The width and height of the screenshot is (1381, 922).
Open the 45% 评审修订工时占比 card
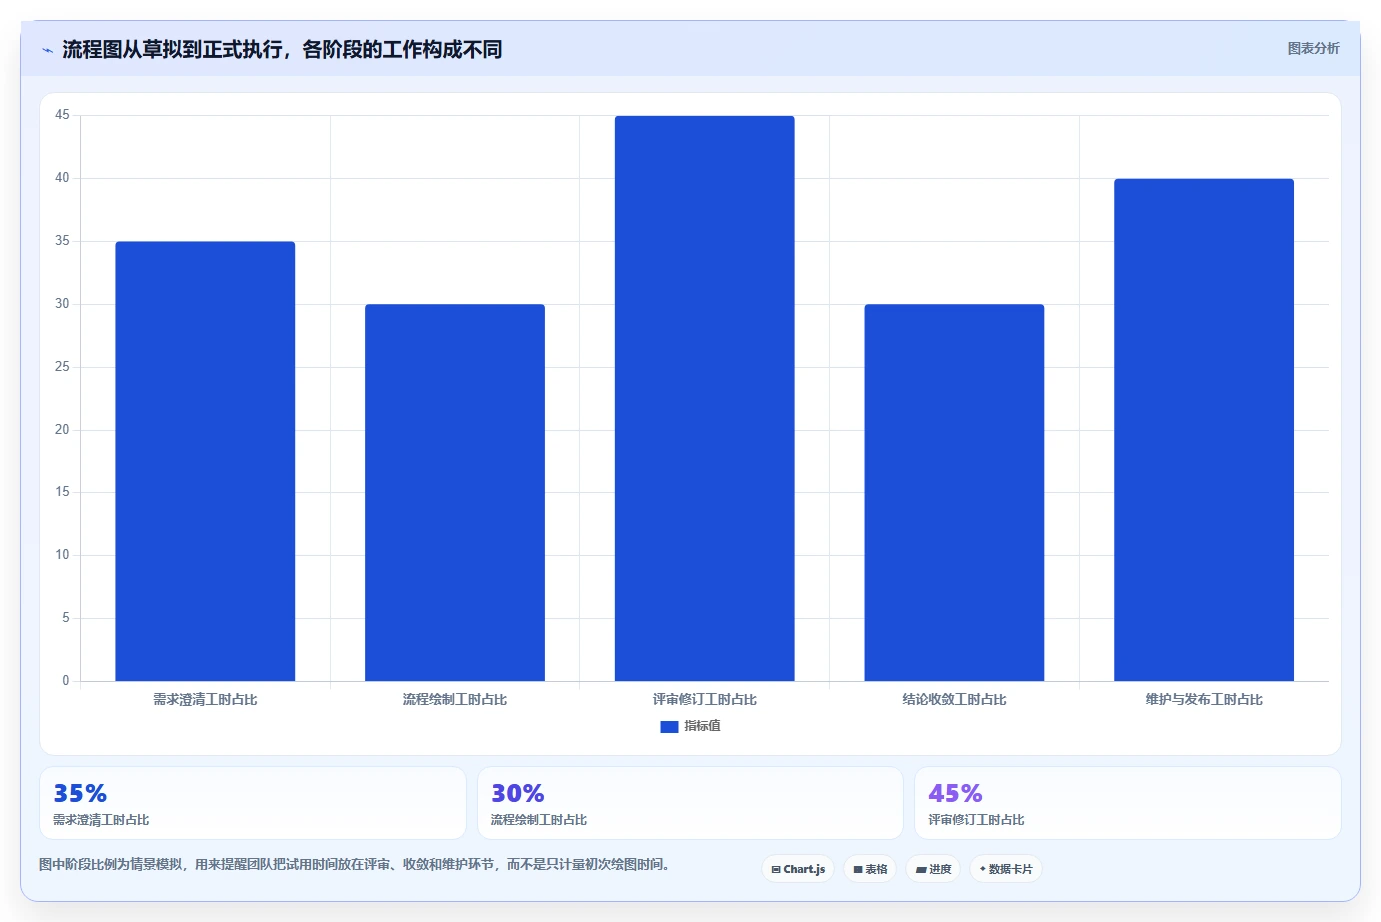[1128, 803]
